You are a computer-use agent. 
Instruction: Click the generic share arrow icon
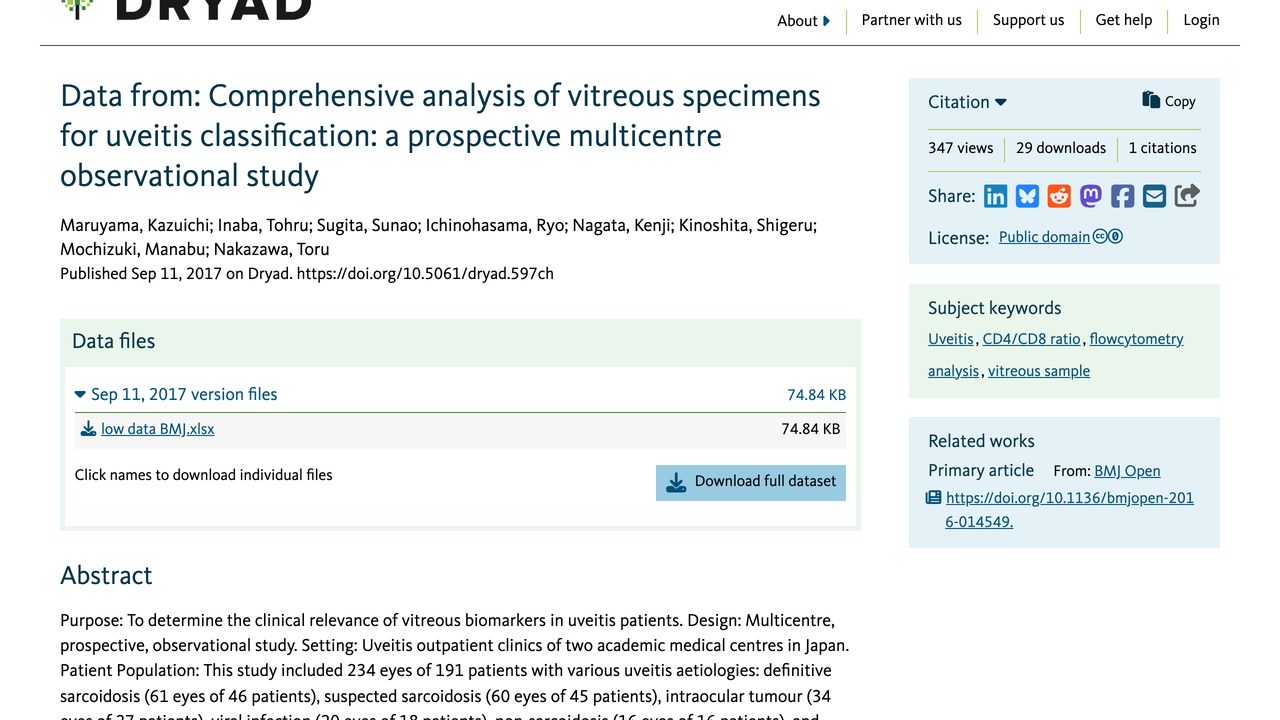pyautogui.click(x=1187, y=196)
